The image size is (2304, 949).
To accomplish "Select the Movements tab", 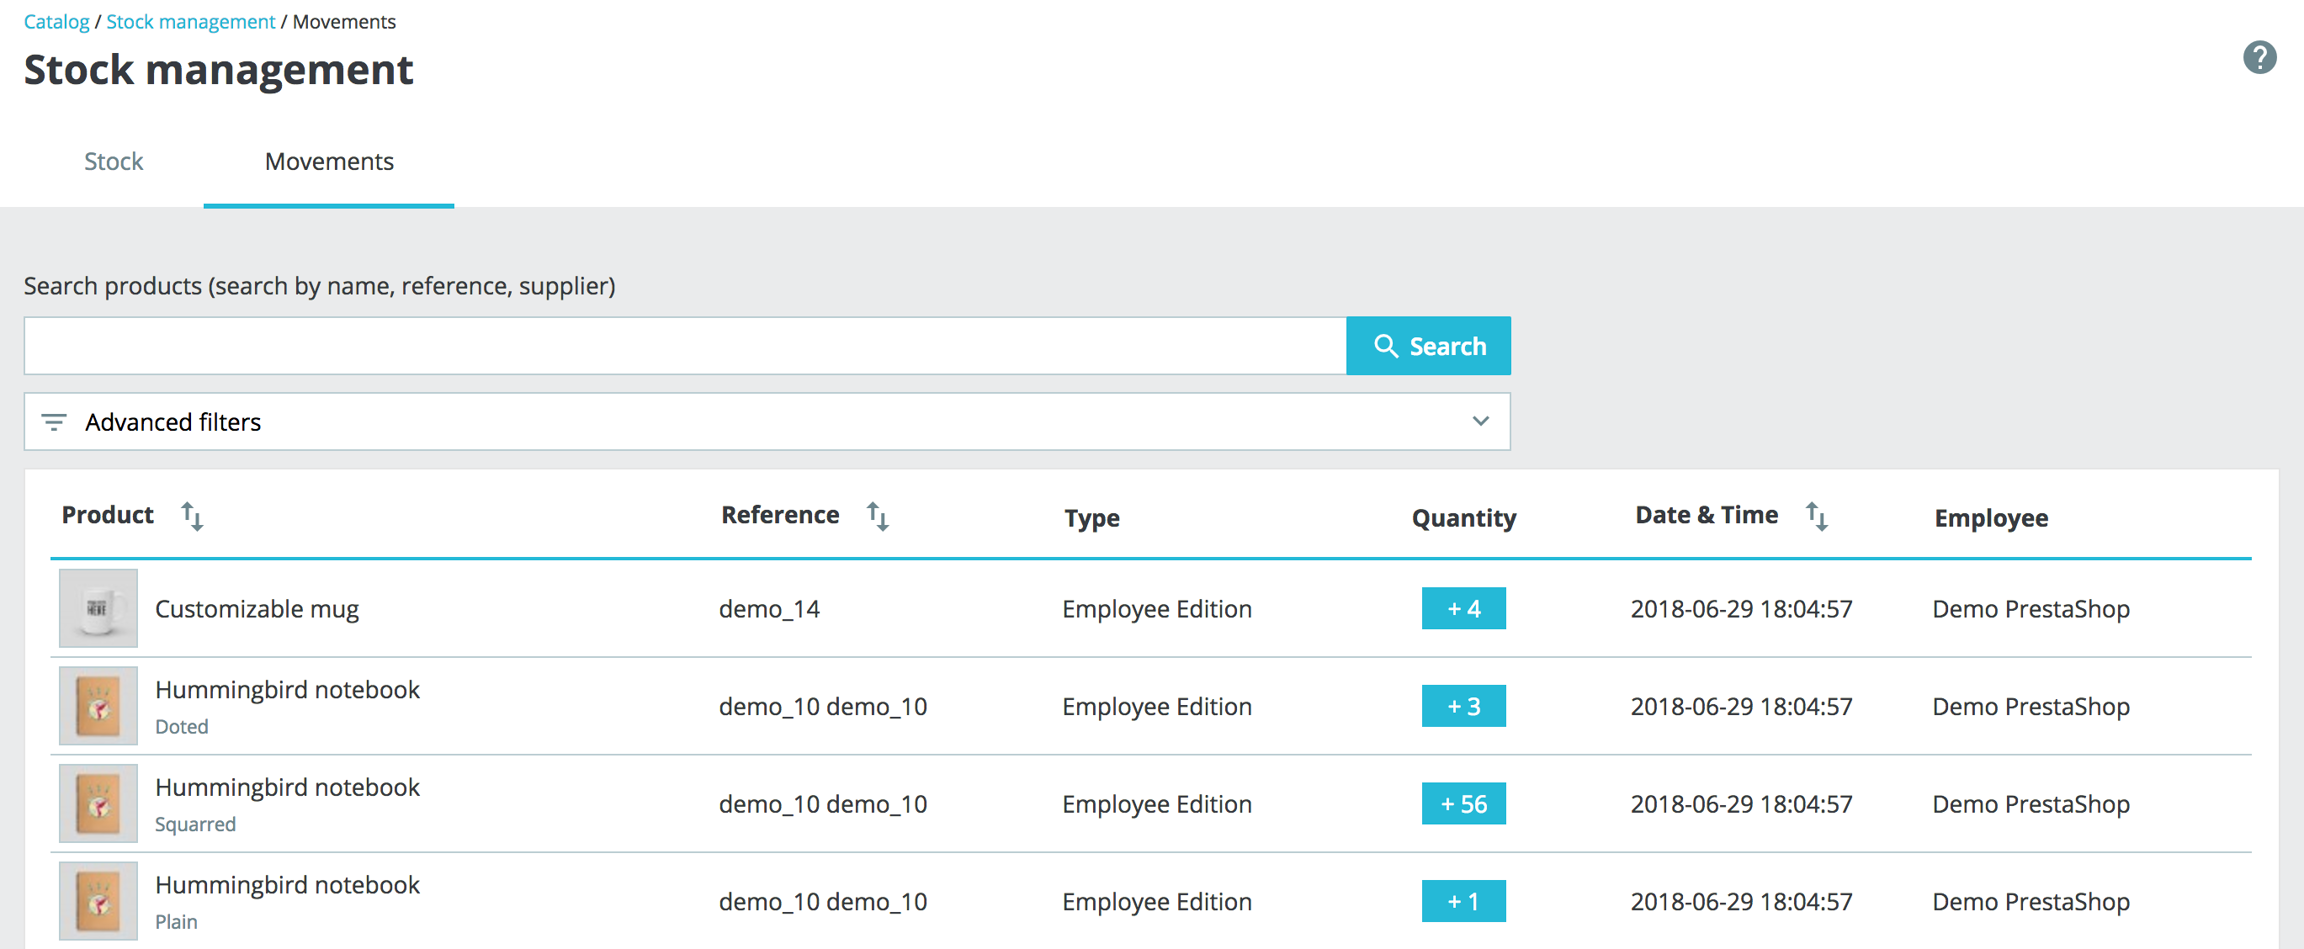I will (329, 161).
